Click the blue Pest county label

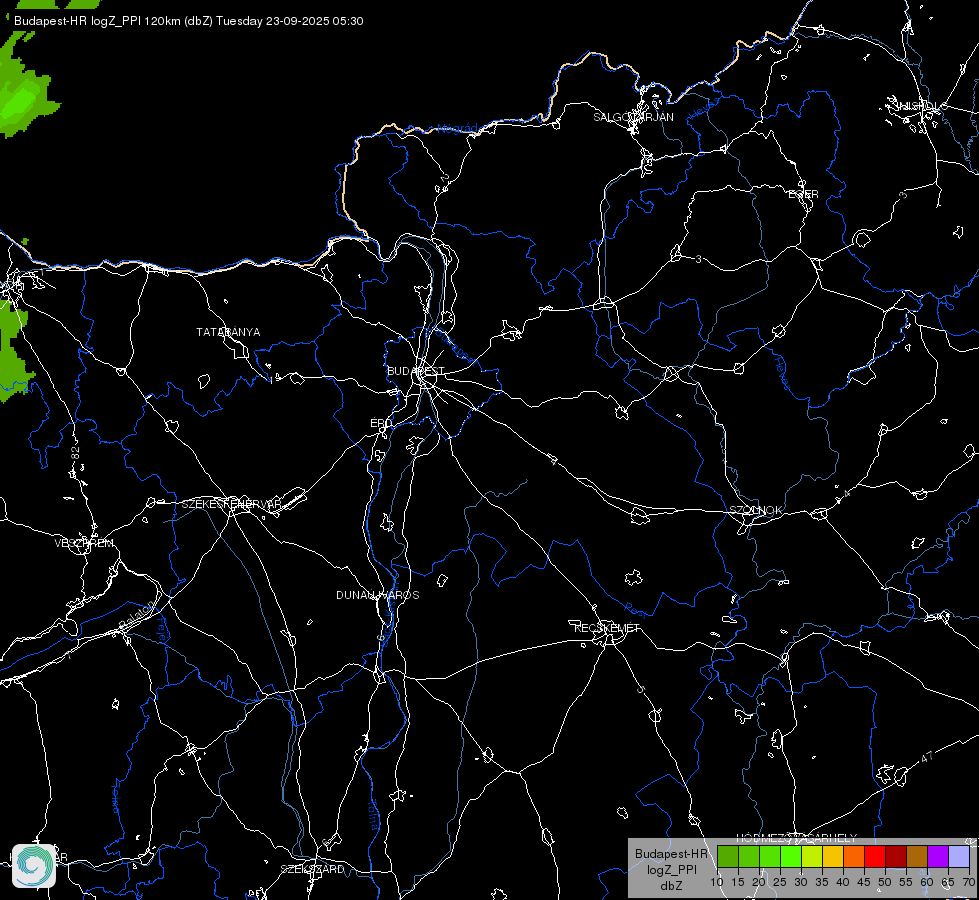pos(637,609)
